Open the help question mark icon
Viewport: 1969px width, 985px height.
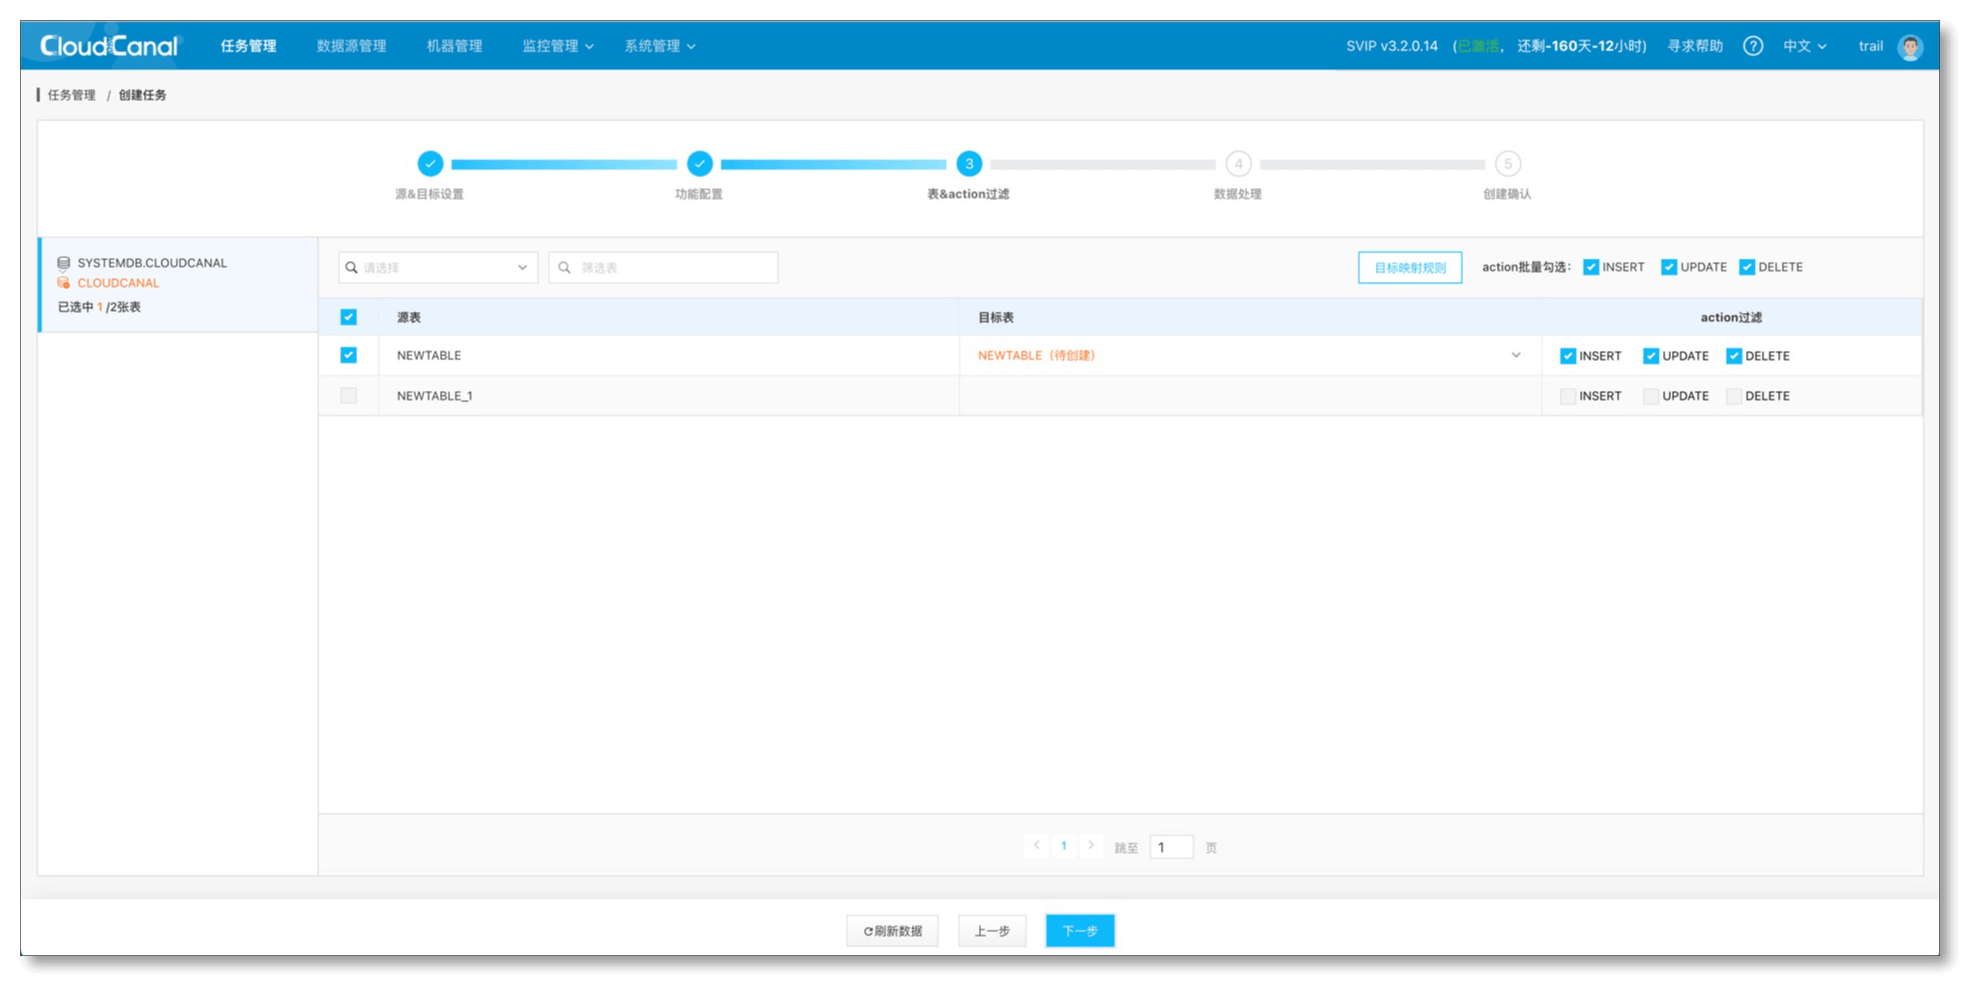[1752, 46]
